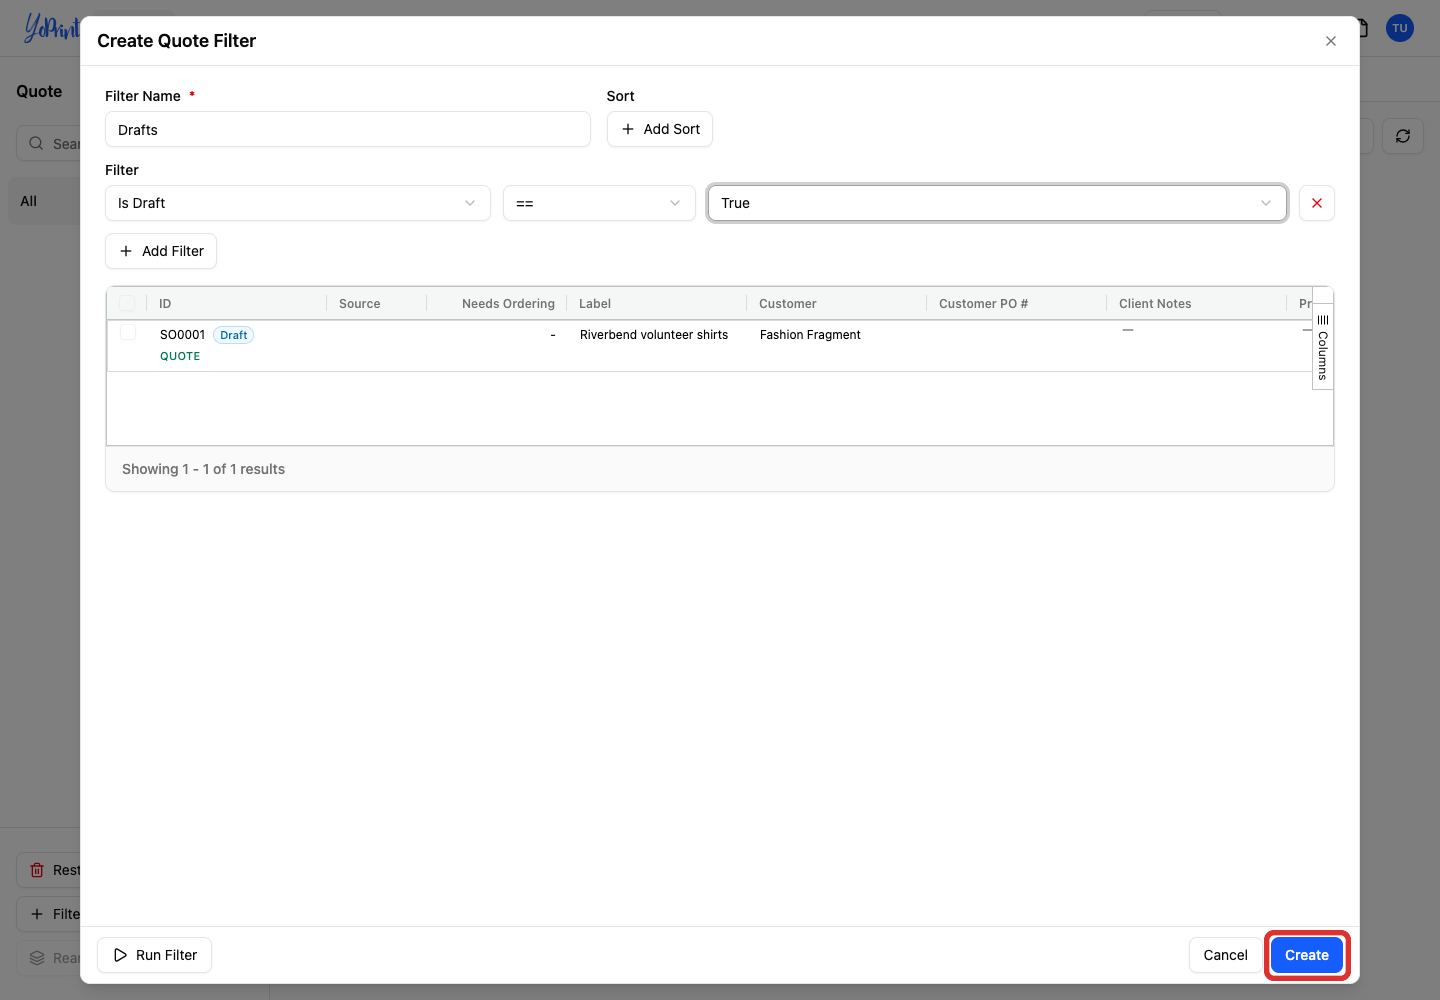Toggle the select-all checkbox in table header
This screenshot has height=1000, width=1440.
click(127, 303)
